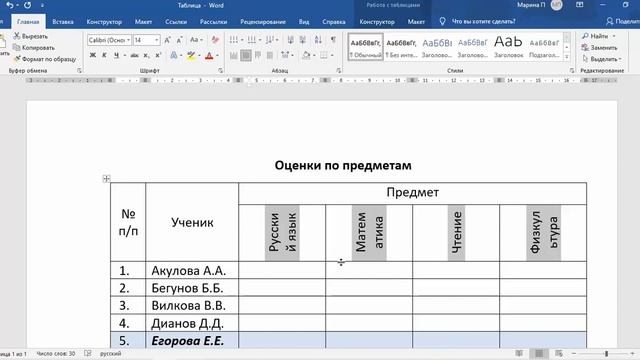Open the Font dialog launcher (Шрифт)
This screenshot has height=360, width=640.
pyautogui.click(x=220, y=71)
